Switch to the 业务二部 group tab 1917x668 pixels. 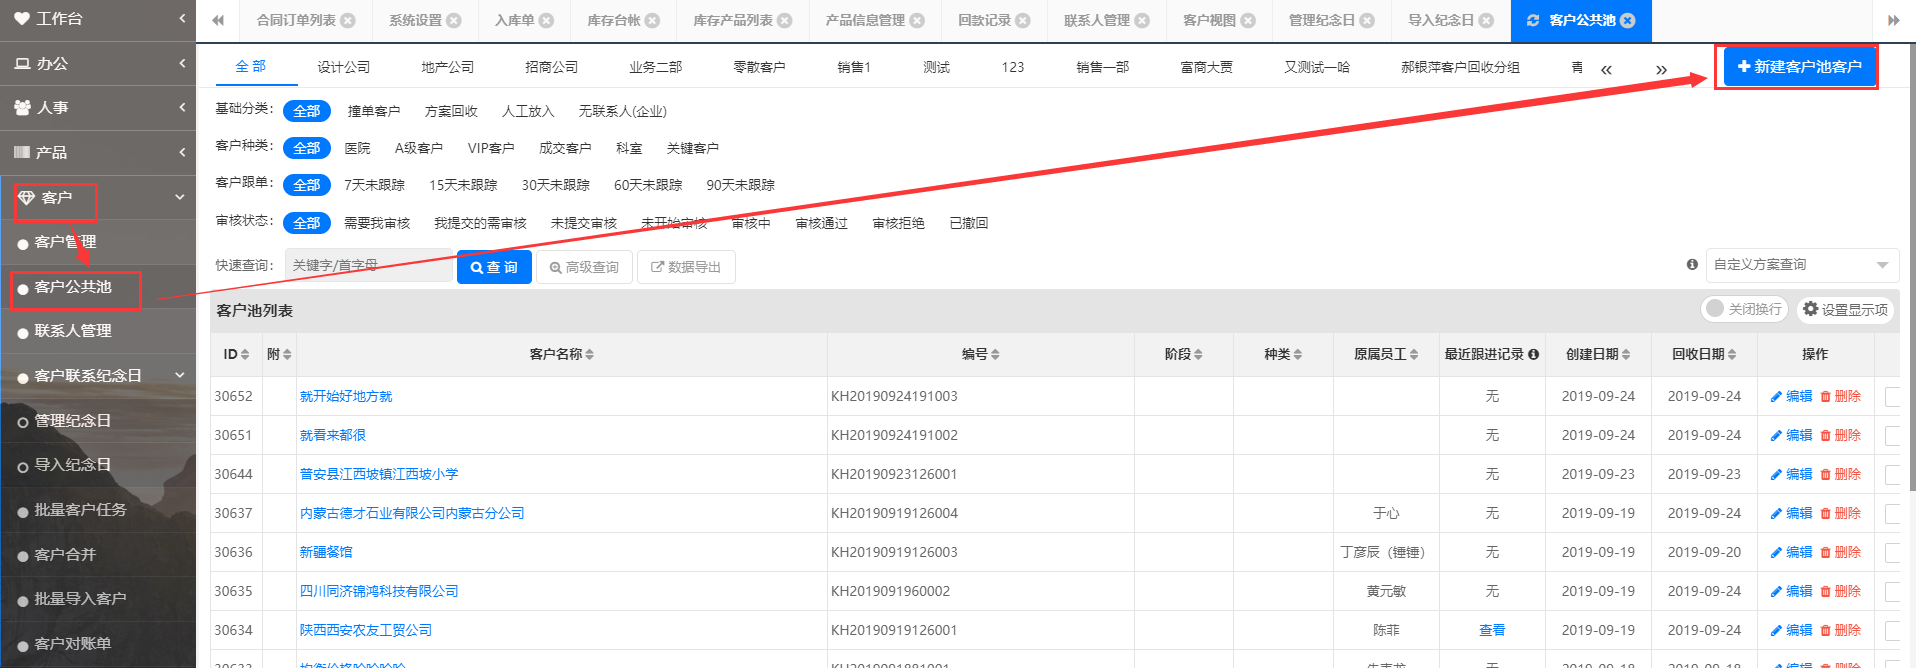pyautogui.click(x=655, y=67)
